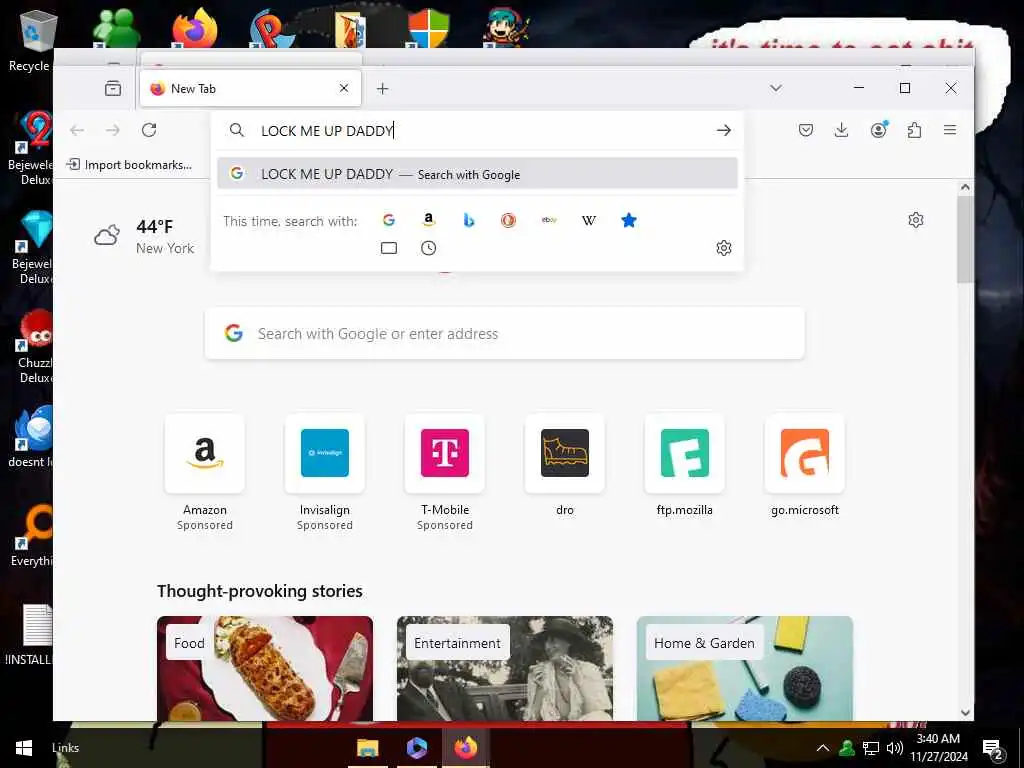Open Windows Start menu

click(x=24, y=748)
